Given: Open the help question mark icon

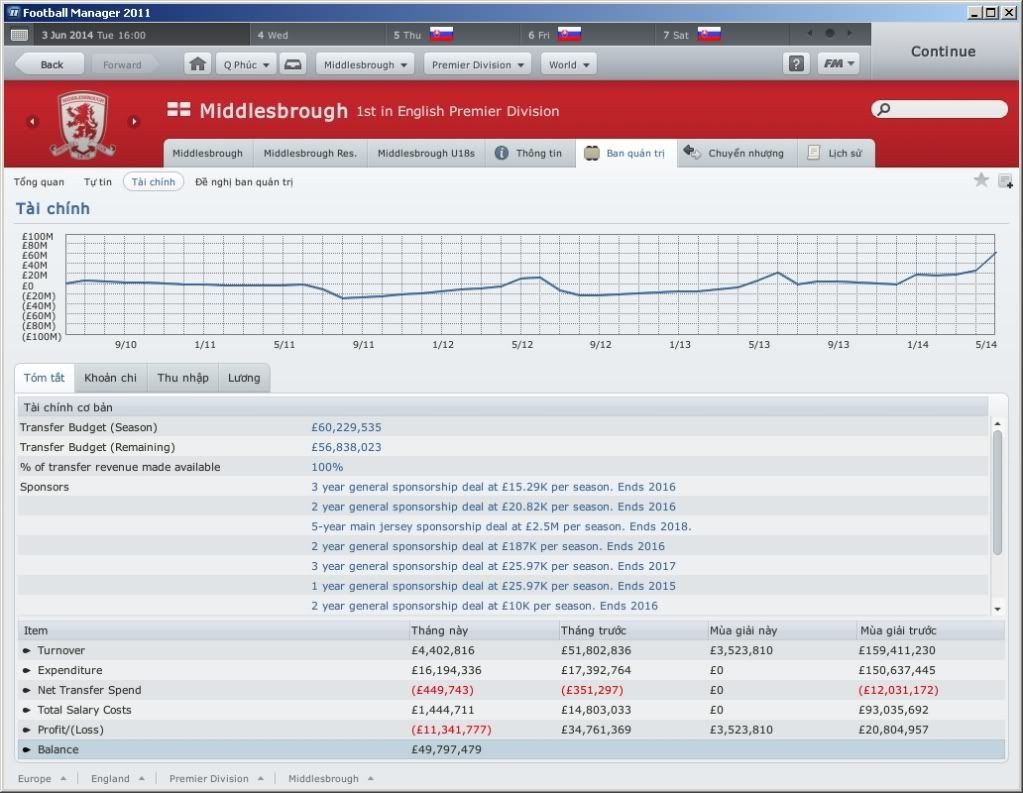Looking at the screenshot, I should coord(796,64).
